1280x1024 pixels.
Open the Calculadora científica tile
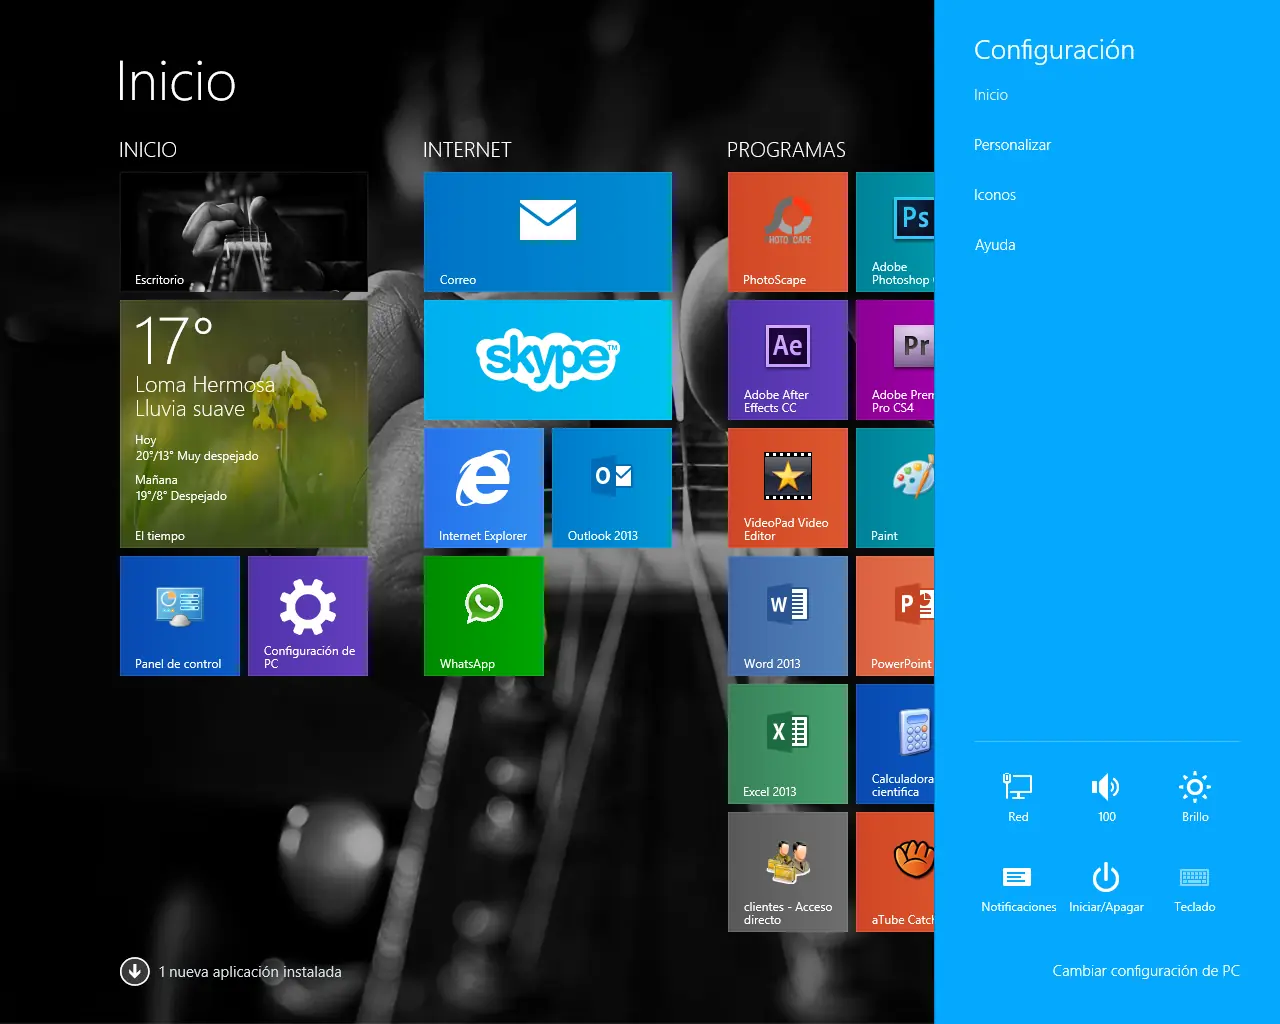tap(895, 744)
